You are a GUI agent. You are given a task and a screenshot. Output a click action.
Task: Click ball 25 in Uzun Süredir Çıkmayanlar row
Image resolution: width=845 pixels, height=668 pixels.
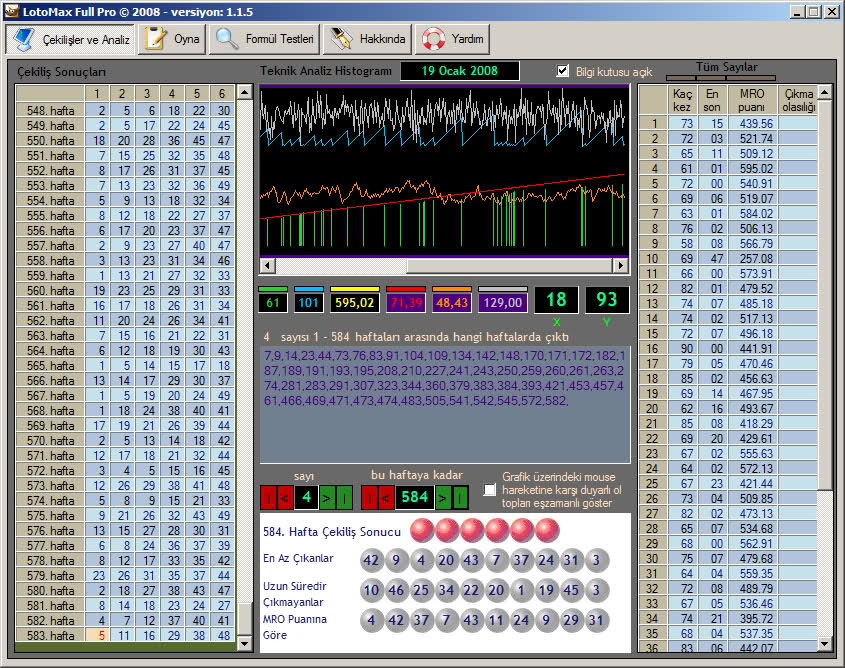421,590
